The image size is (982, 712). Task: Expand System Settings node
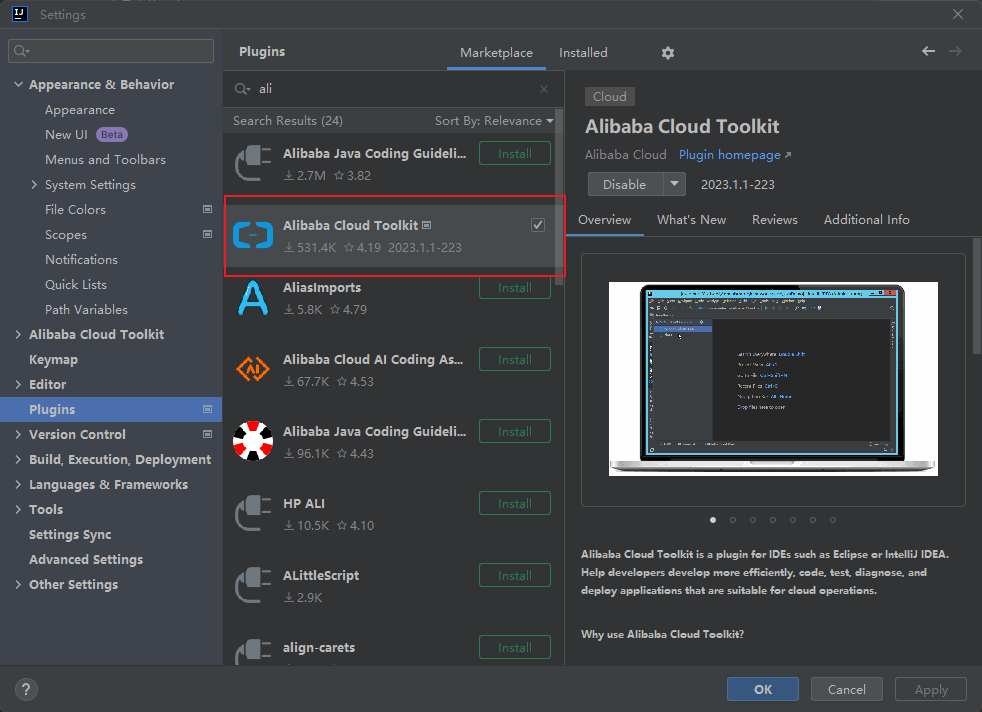34,184
